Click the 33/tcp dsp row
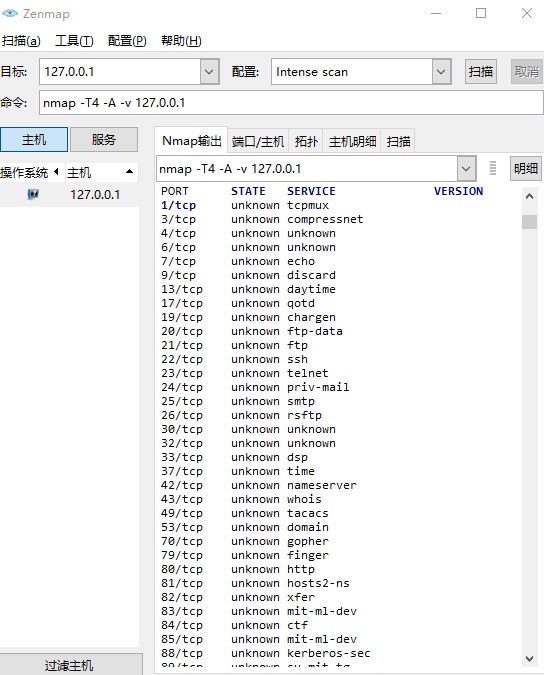Screen dimensions: 544x675 pos(235,458)
